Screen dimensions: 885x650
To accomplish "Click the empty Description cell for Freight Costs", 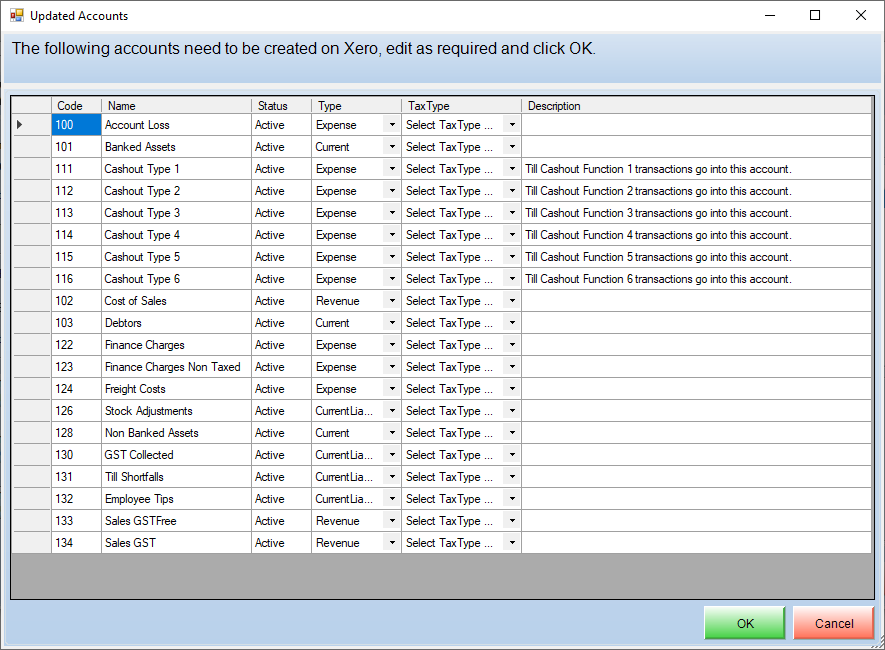I will pos(696,389).
